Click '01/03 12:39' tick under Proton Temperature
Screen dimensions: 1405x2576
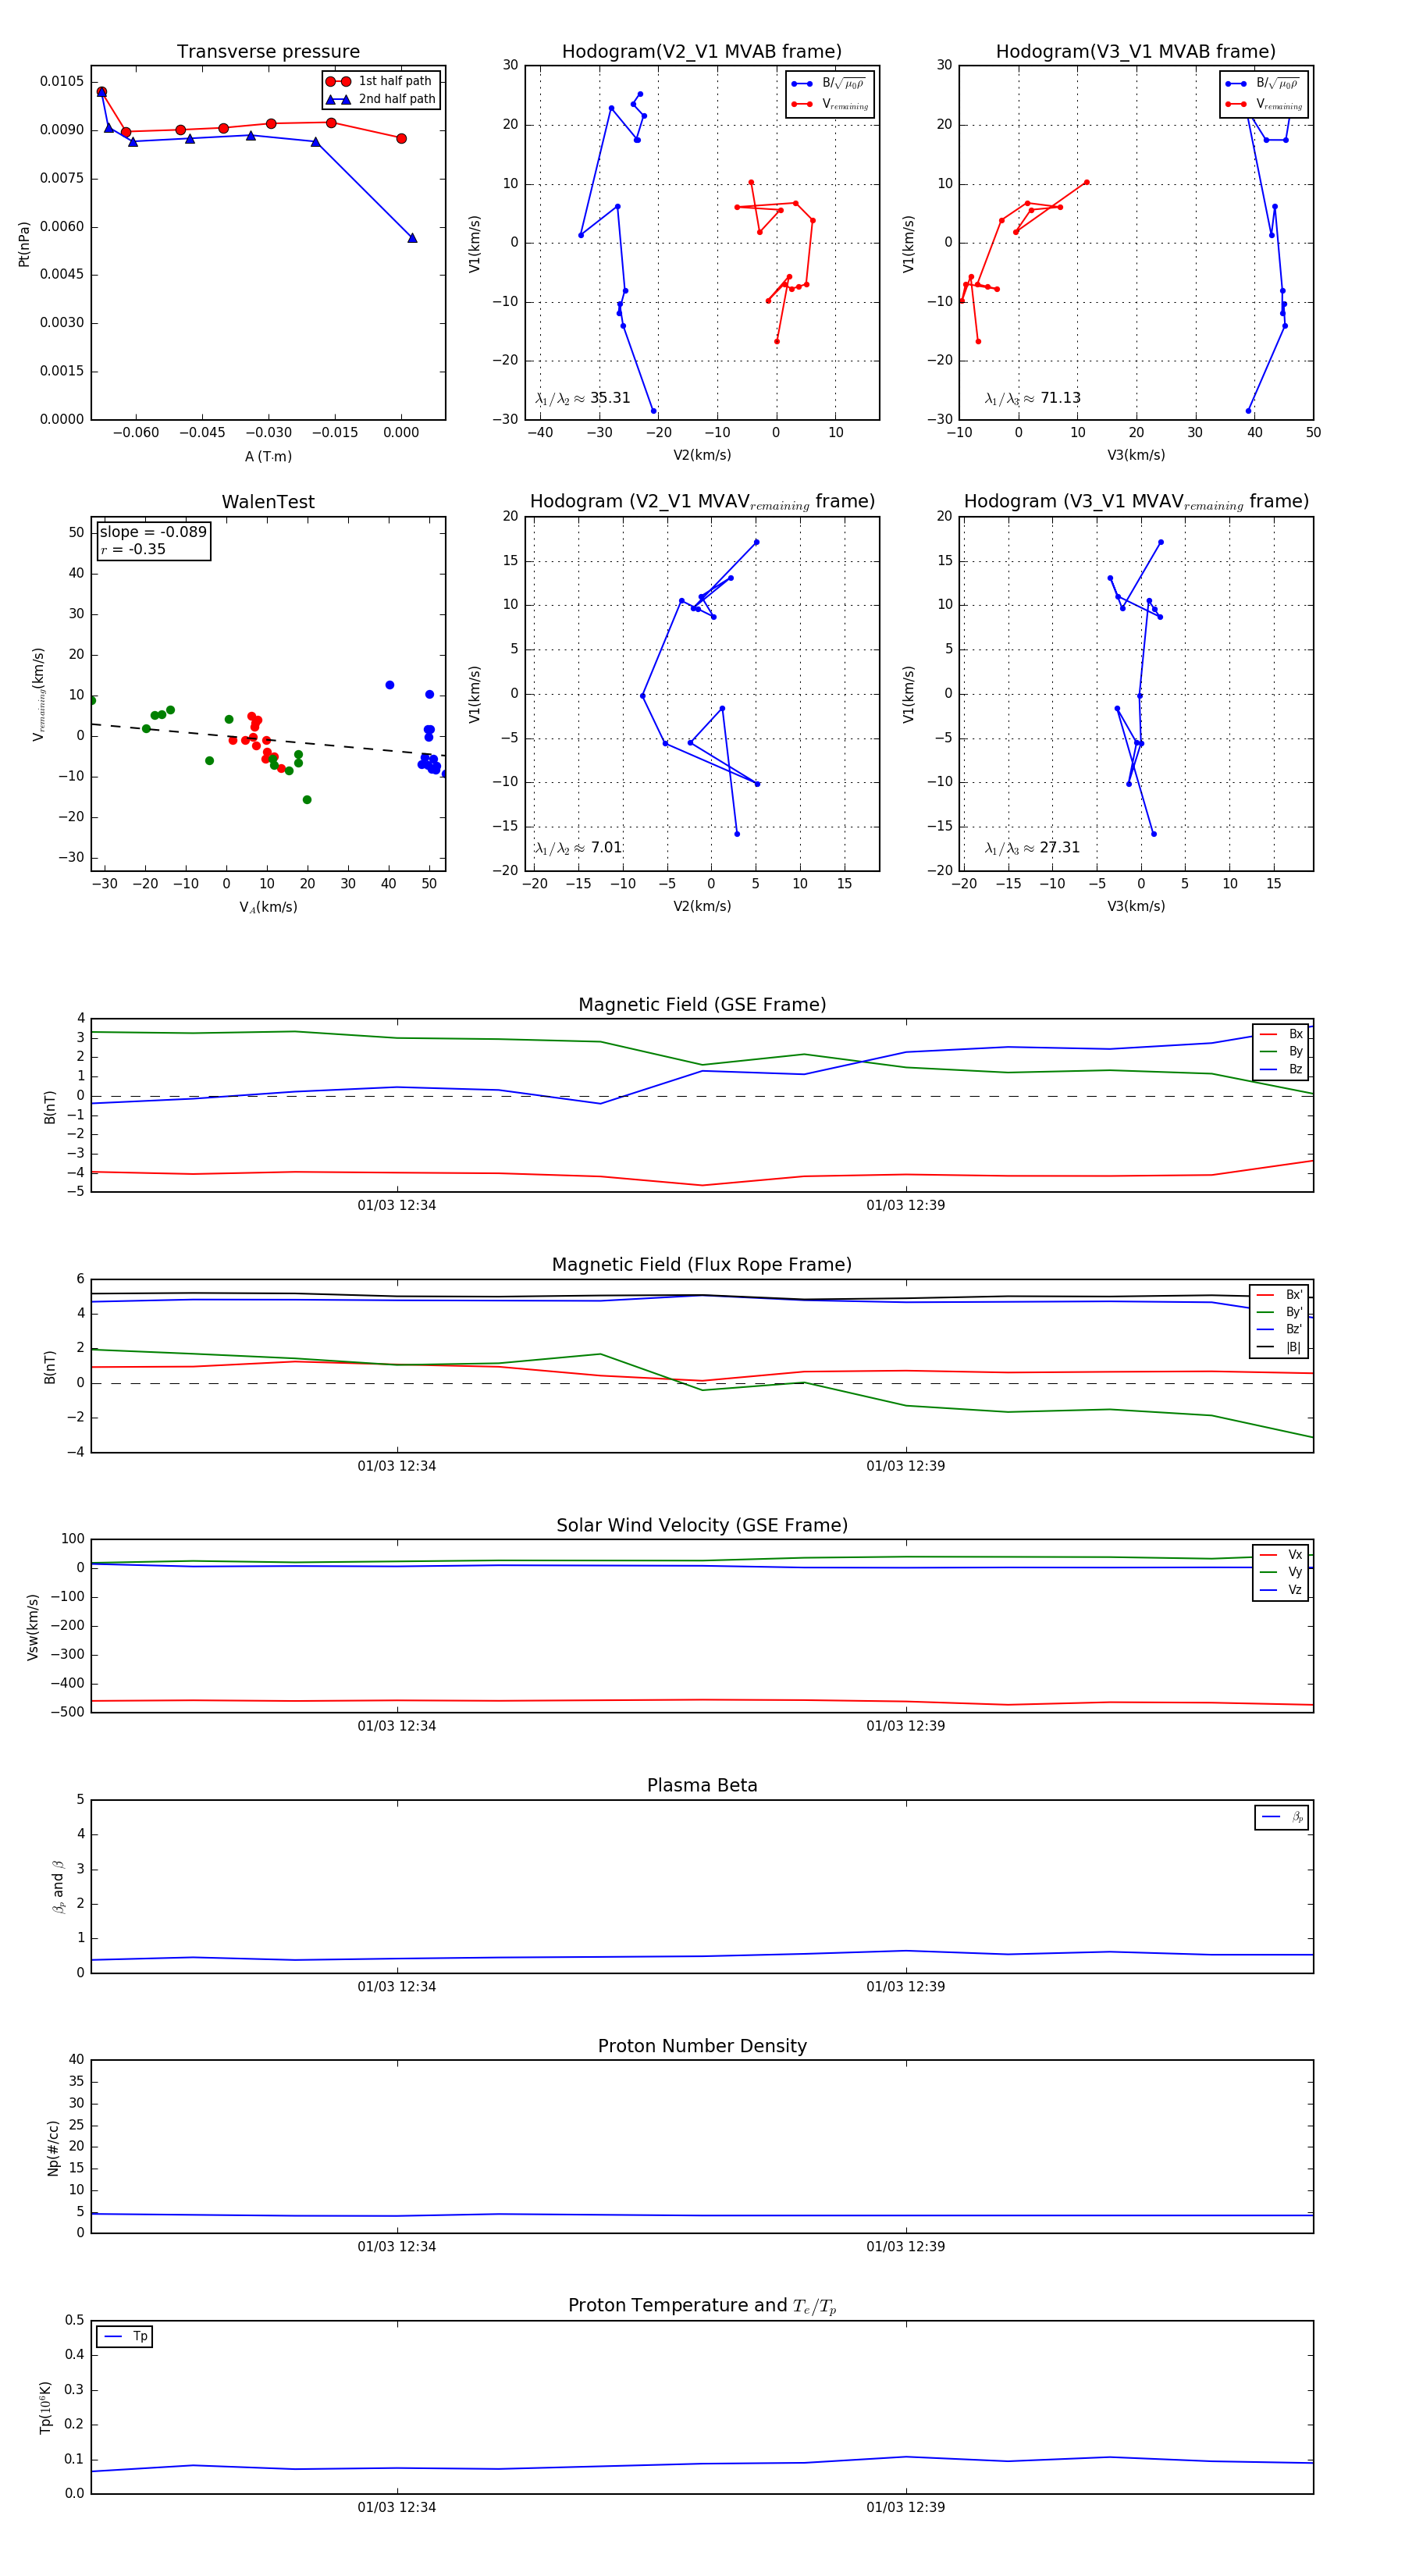(906, 2507)
